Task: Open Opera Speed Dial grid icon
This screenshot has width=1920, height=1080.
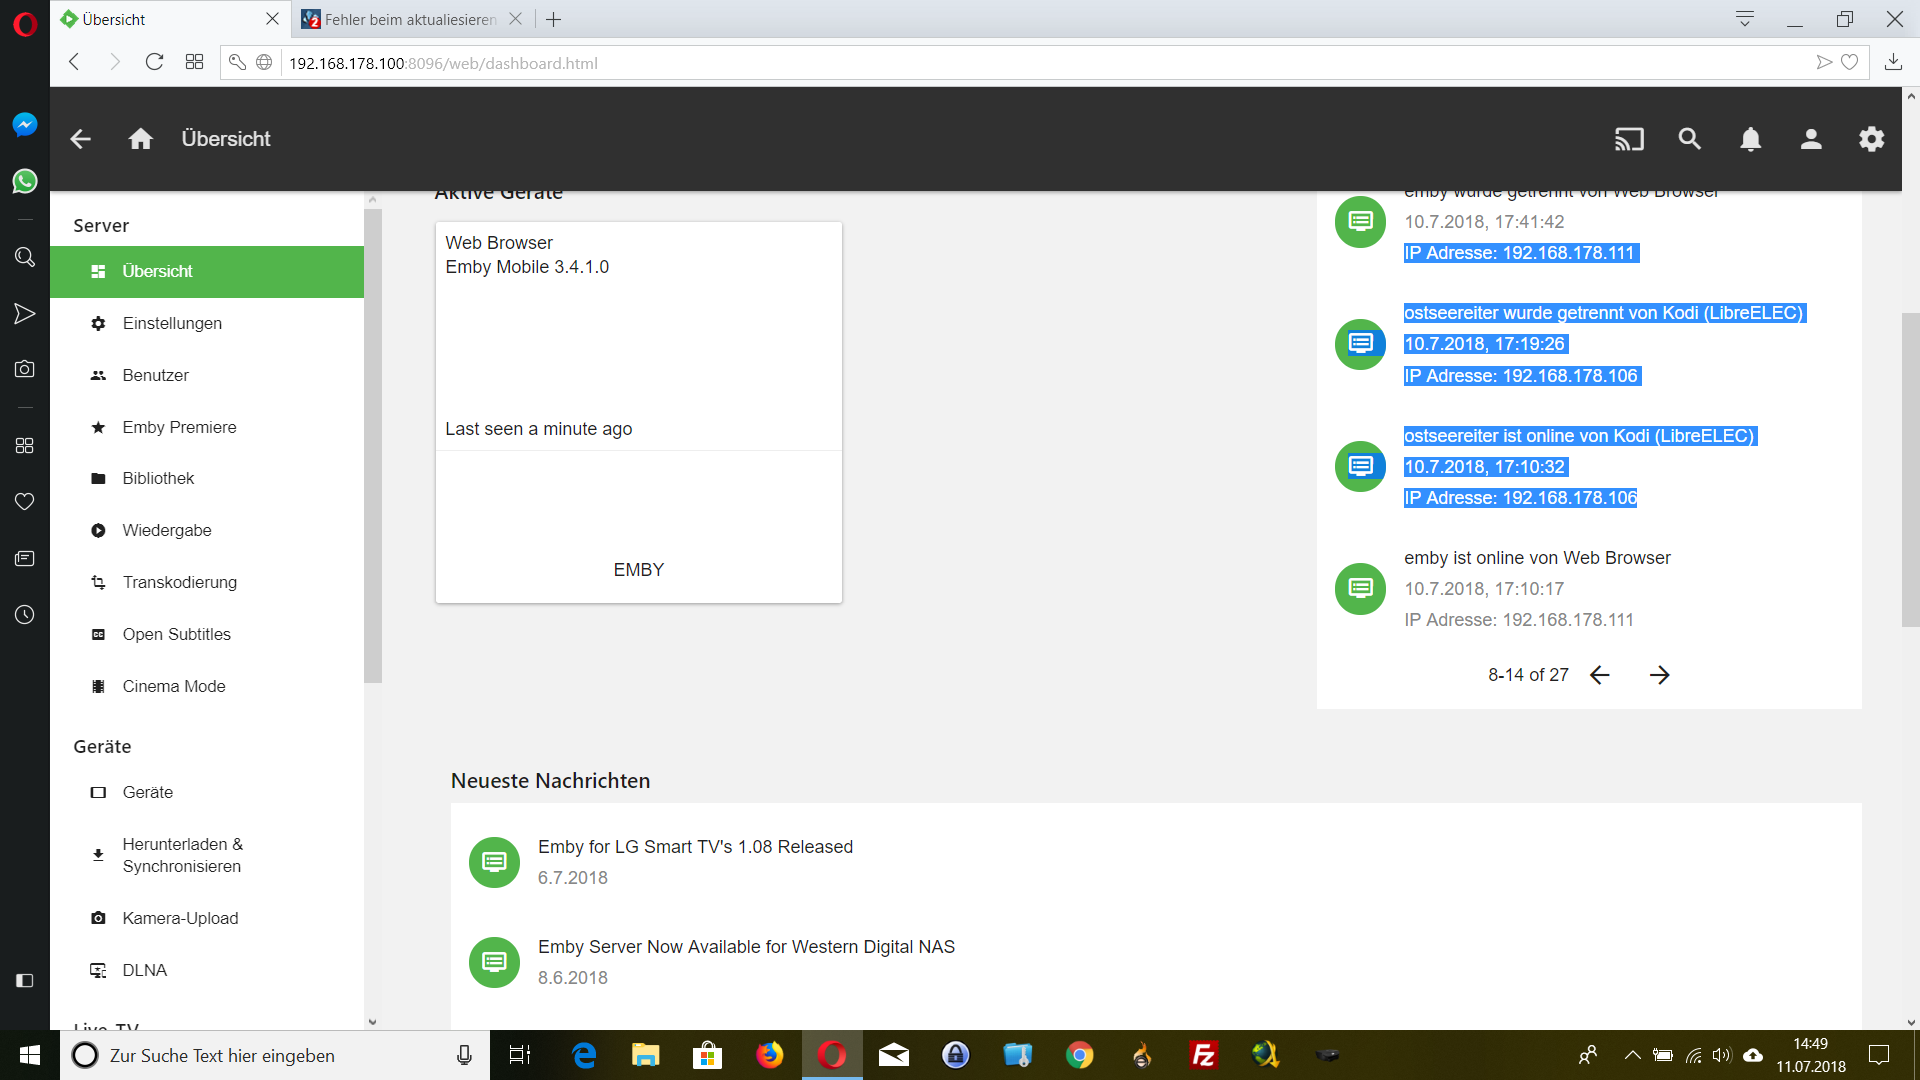Action: coord(194,62)
